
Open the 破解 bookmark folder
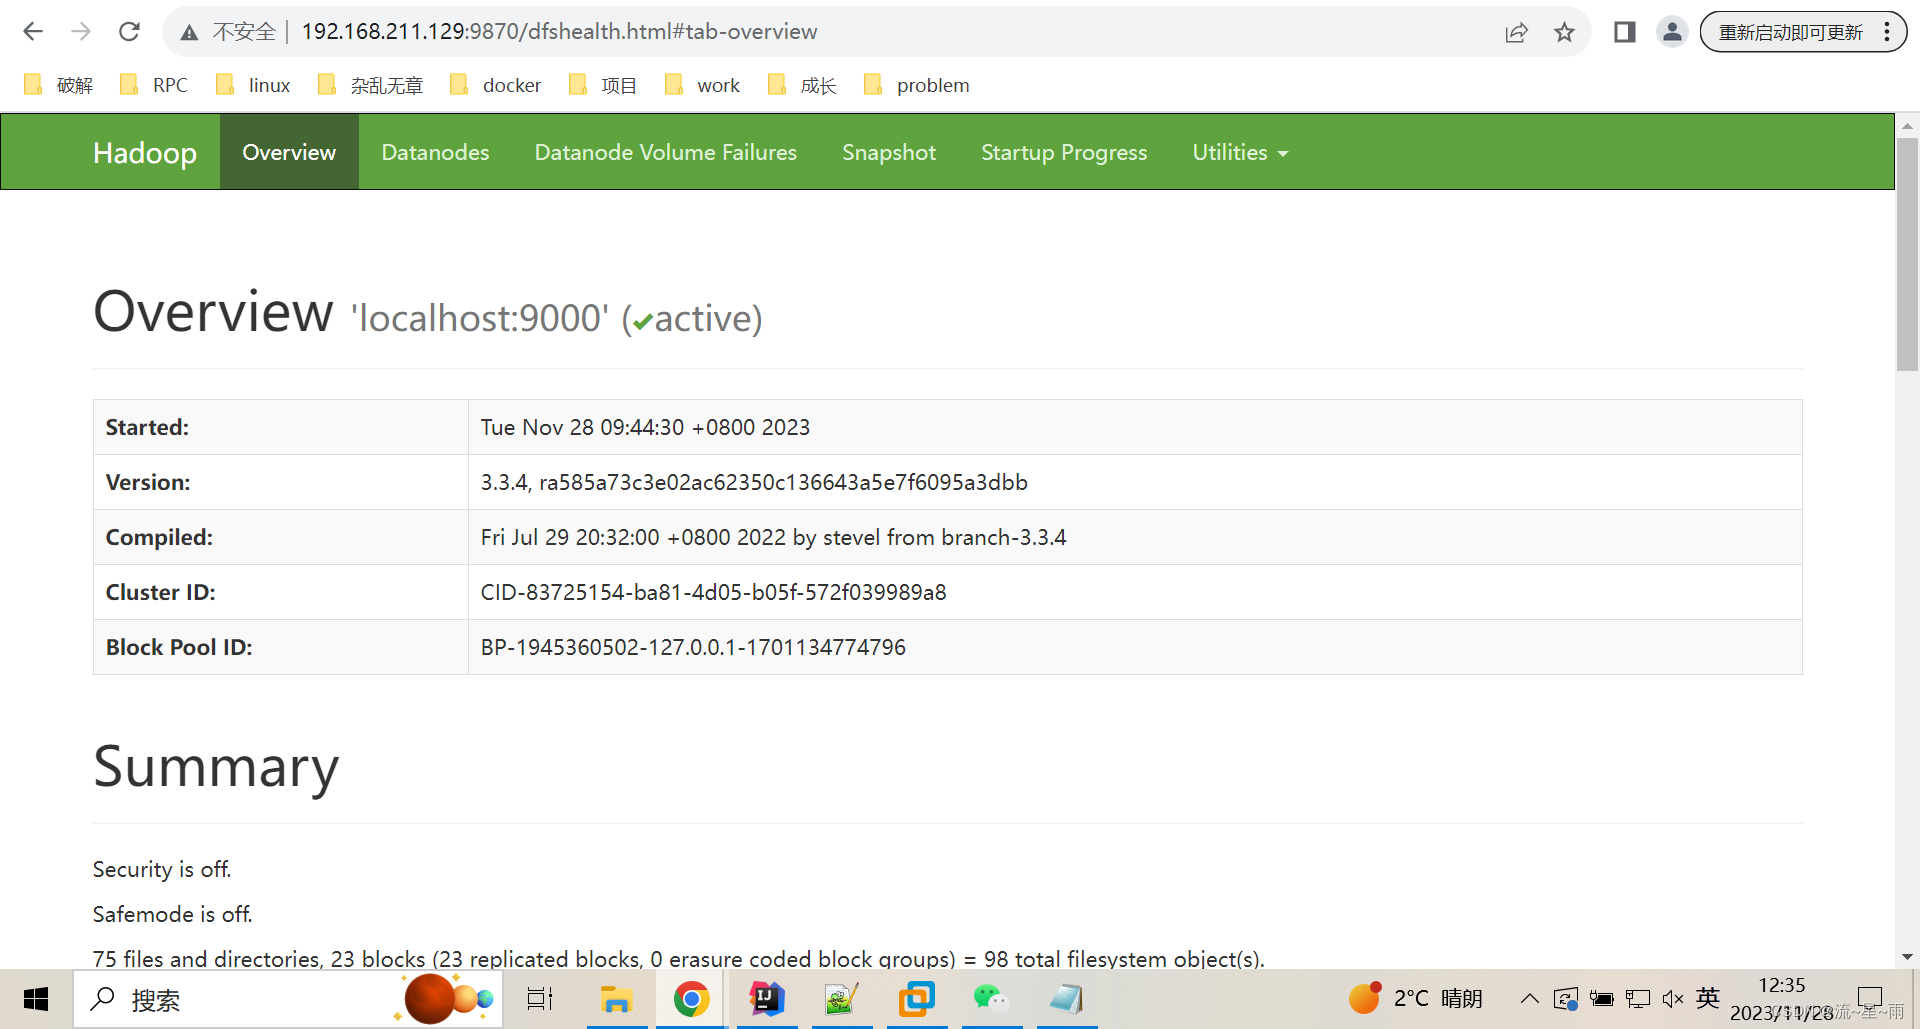[x=58, y=85]
